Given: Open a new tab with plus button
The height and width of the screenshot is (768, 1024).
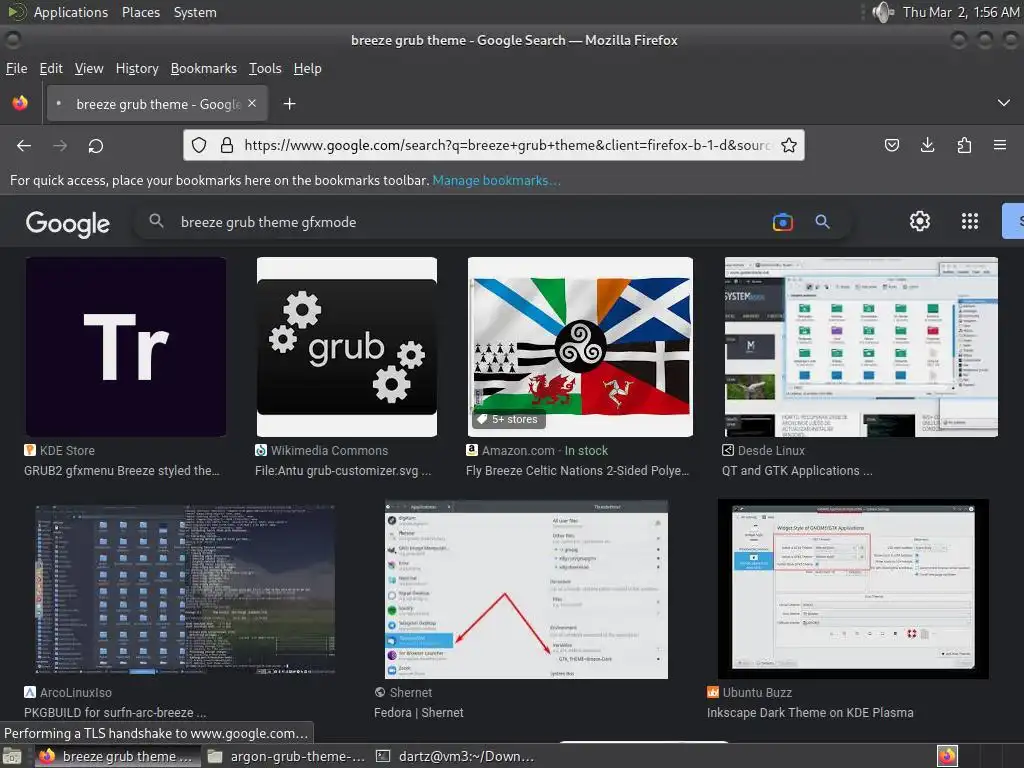Looking at the screenshot, I should tap(289, 104).
